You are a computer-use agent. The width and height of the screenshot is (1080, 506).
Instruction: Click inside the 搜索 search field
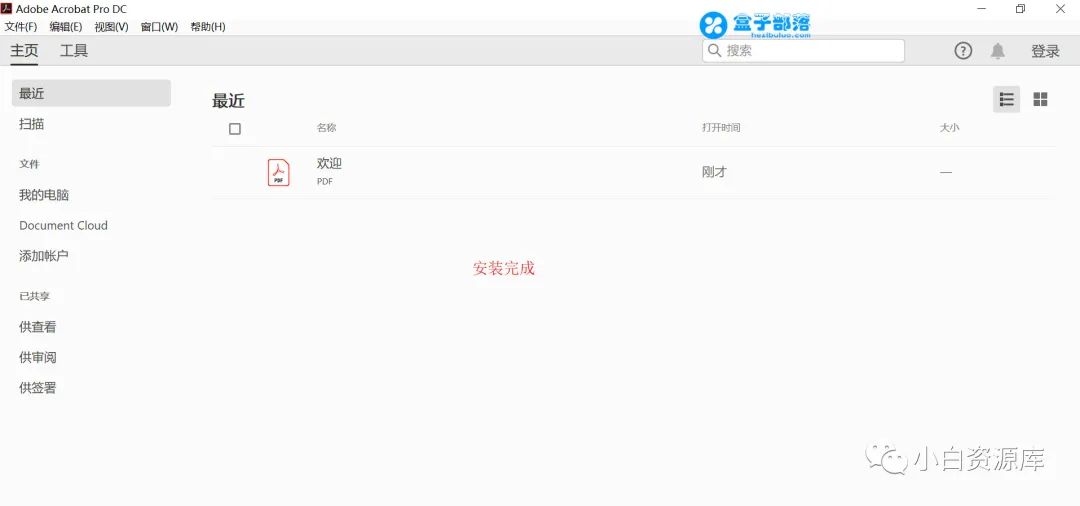click(803, 50)
